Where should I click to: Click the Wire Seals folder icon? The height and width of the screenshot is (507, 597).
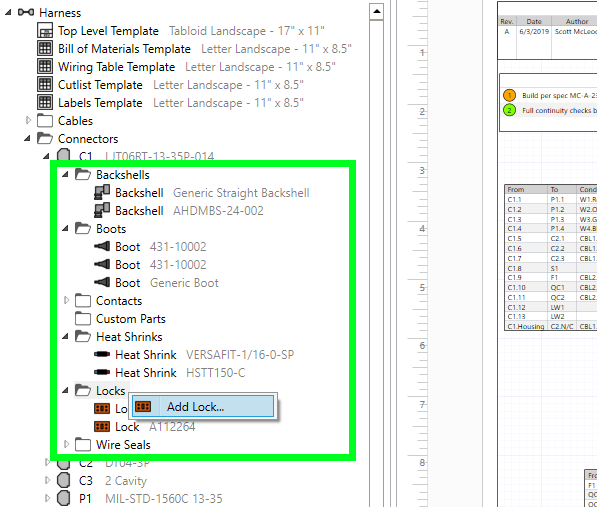(83, 445)
